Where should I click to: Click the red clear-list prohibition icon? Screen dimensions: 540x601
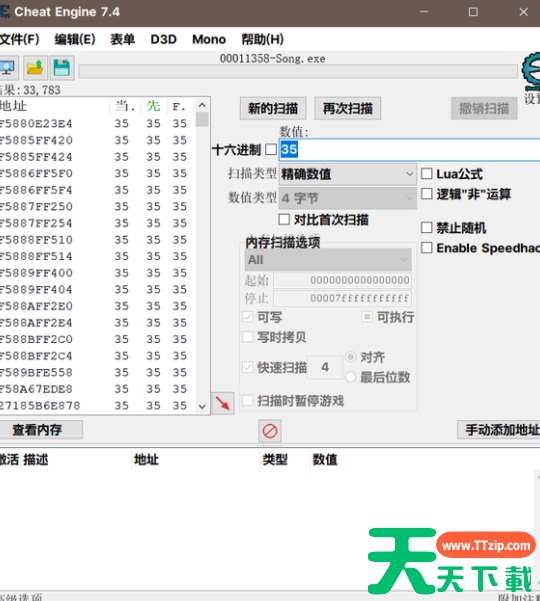[x=270, y=431]
